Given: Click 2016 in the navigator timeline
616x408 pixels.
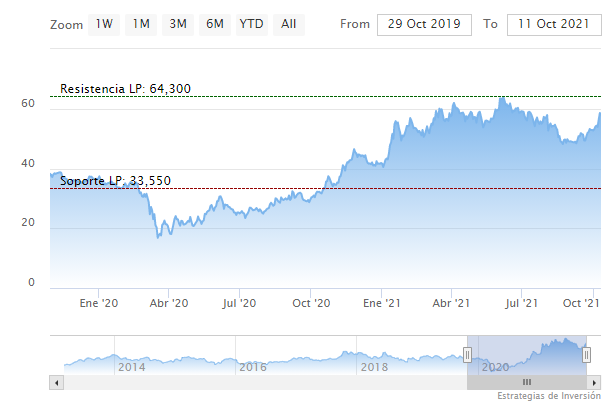Looking at the screenshot, I should point(253,367).
